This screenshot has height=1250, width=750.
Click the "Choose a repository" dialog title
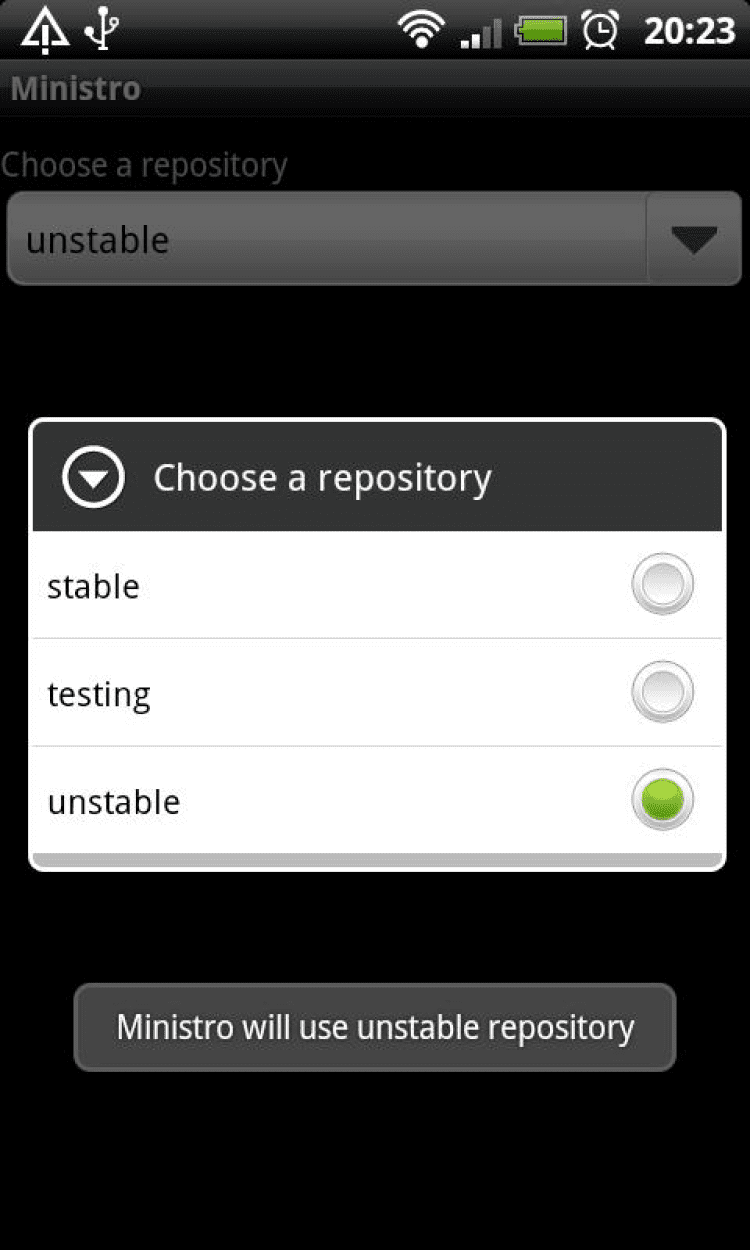pyautogui.click(x=322, y=478)
